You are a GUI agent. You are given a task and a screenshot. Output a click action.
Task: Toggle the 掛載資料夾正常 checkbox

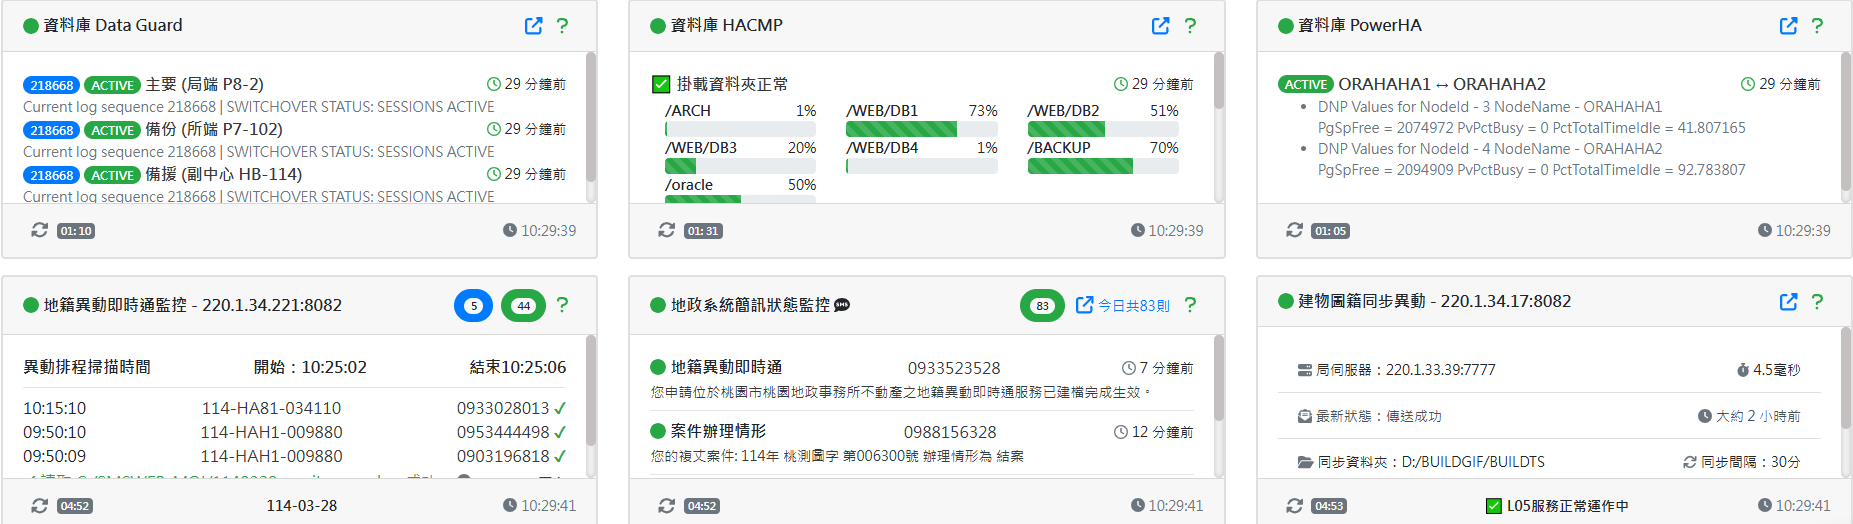[x=661, y=84]
